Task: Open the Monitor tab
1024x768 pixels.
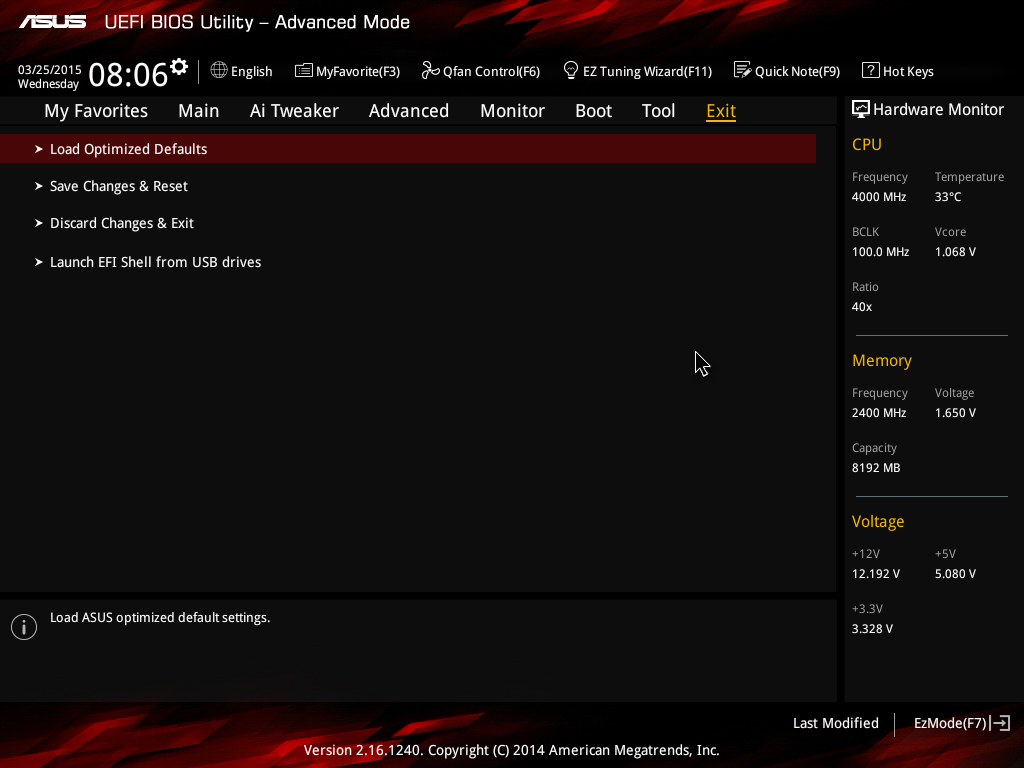Action: point(512,111)
